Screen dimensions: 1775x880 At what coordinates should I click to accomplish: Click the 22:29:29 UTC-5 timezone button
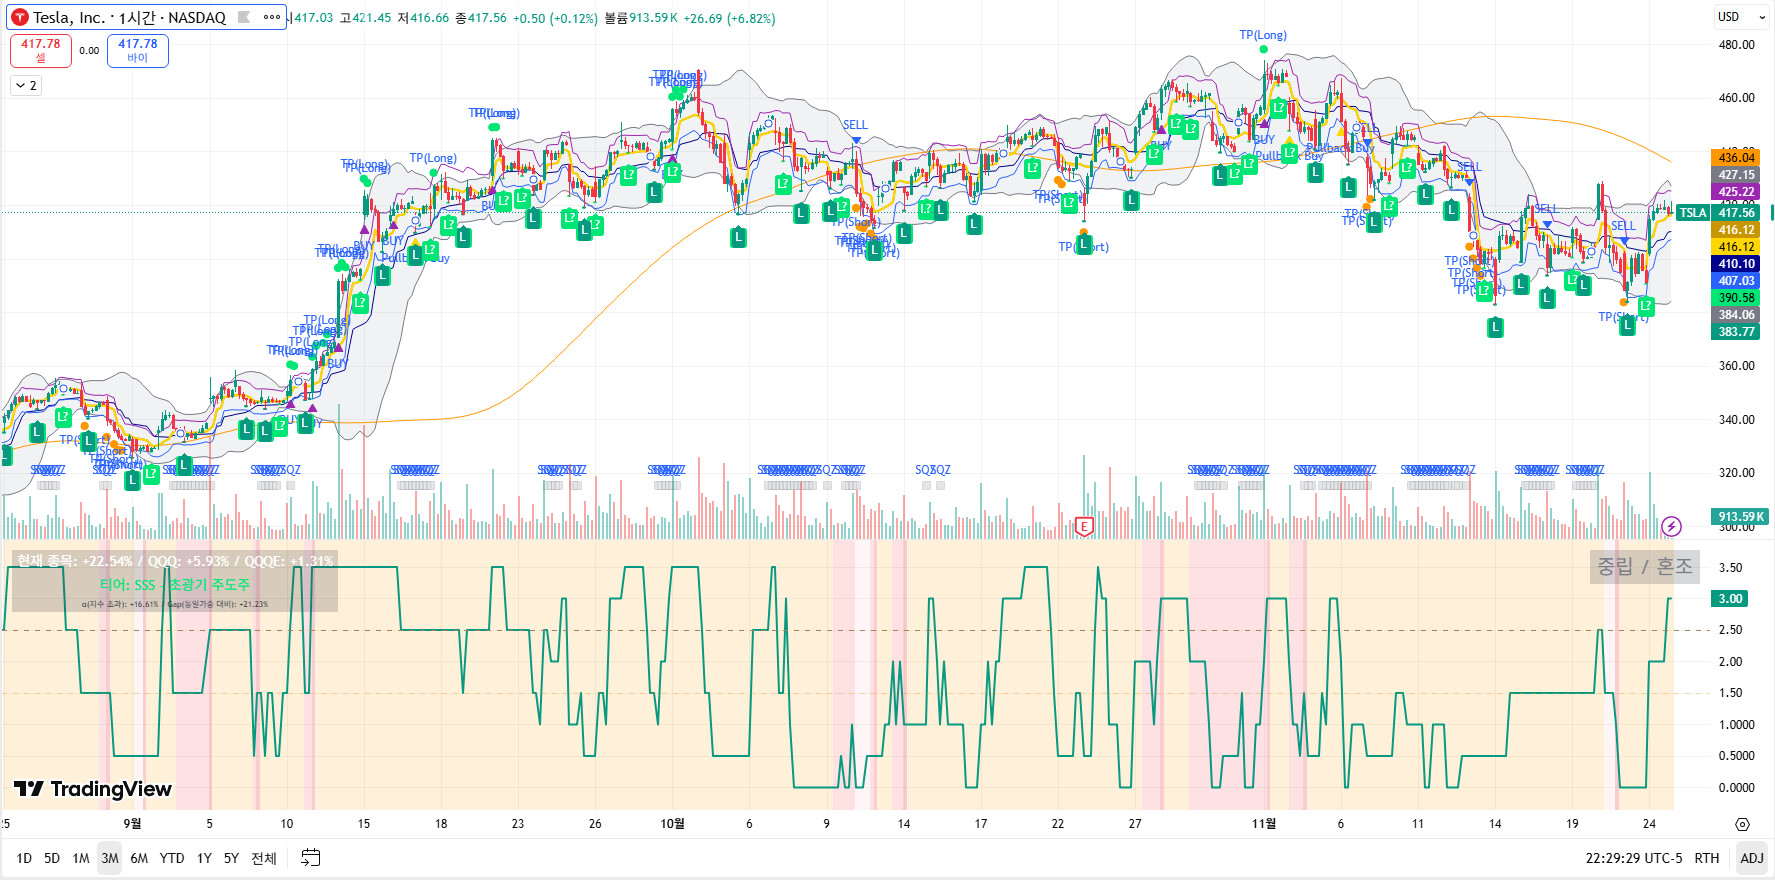click(x=1634, y=858)
